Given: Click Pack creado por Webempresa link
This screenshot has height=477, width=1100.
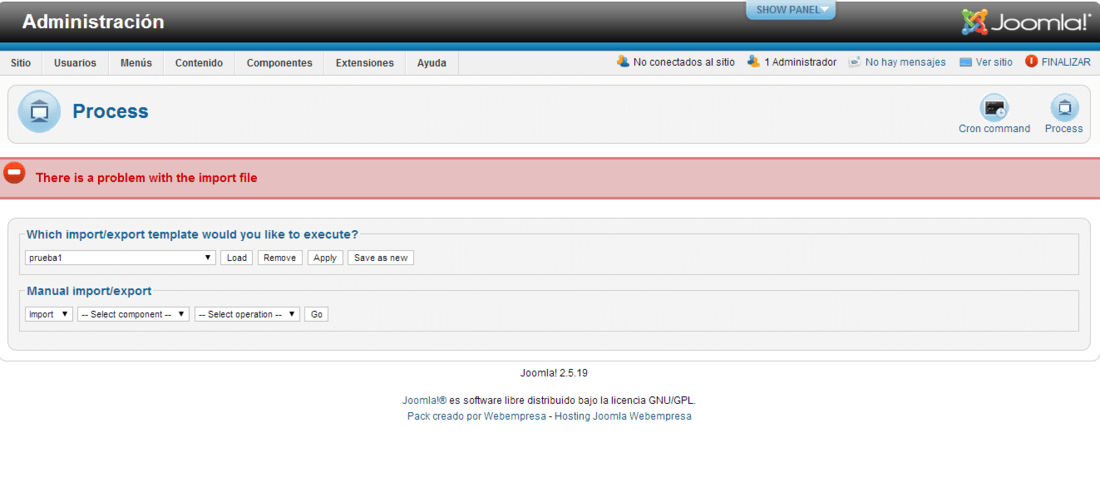Looking at the screenshot, I should point(476,416).
